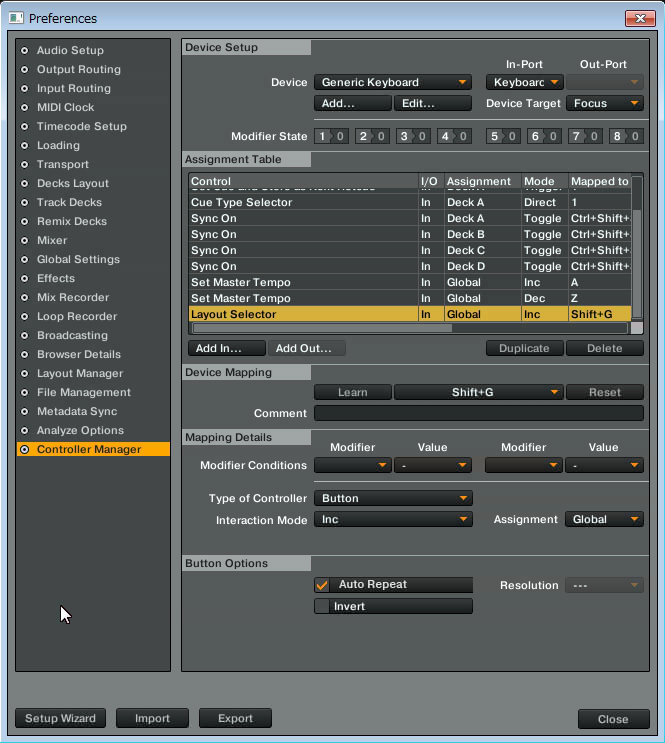The height and width of the screenshot is (743, 665).
Task: Open second modifier Value dropdown
Action: click(604, 465)
